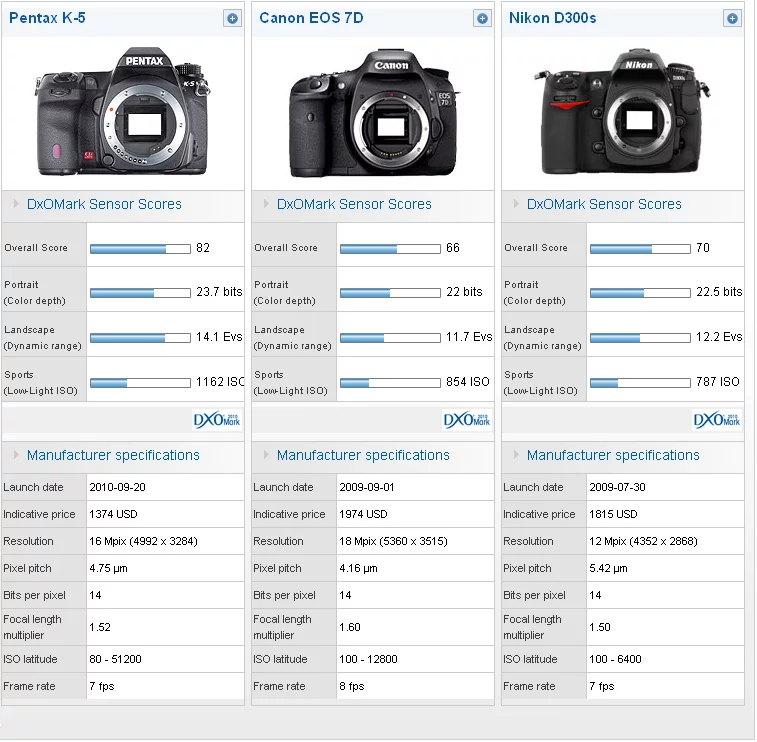
Task: Click the plus icon next to Pentax K-5
Action: click(232, 19)
